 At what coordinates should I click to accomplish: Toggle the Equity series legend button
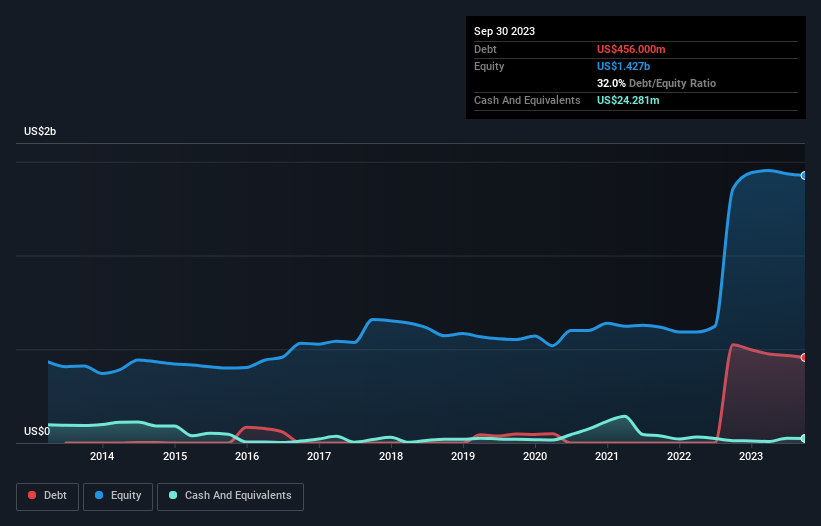click(118, 496)
